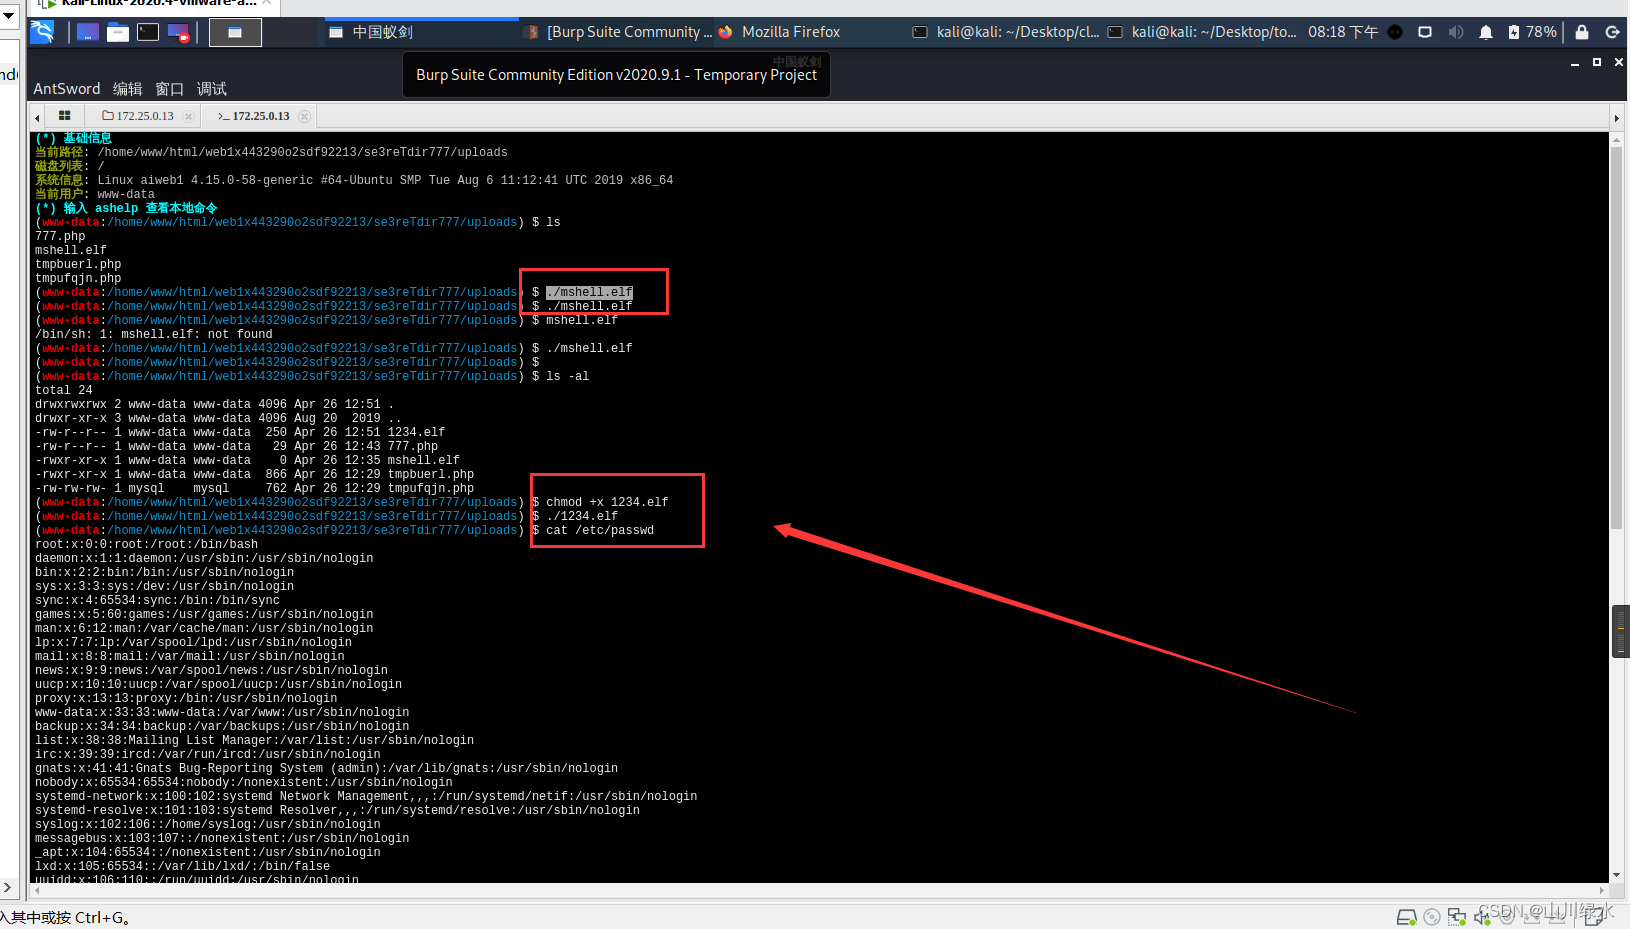Click the 'mshell.elf: not found' error line
The width and height of the screenshot is (1630, 929).
[x=154, y=334]
